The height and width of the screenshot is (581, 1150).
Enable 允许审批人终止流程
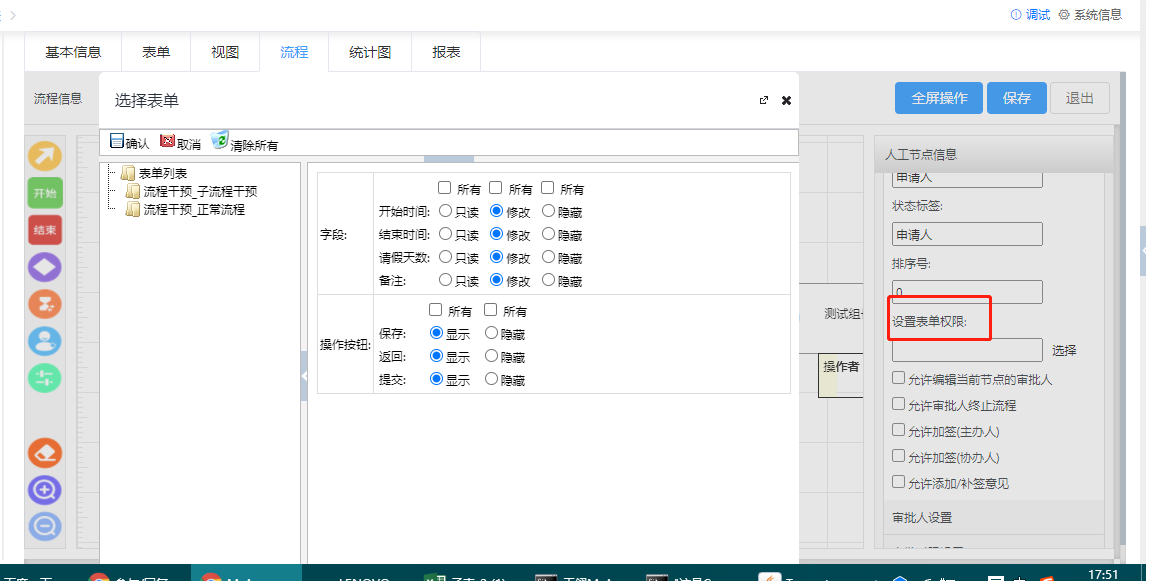click(898, 404)
